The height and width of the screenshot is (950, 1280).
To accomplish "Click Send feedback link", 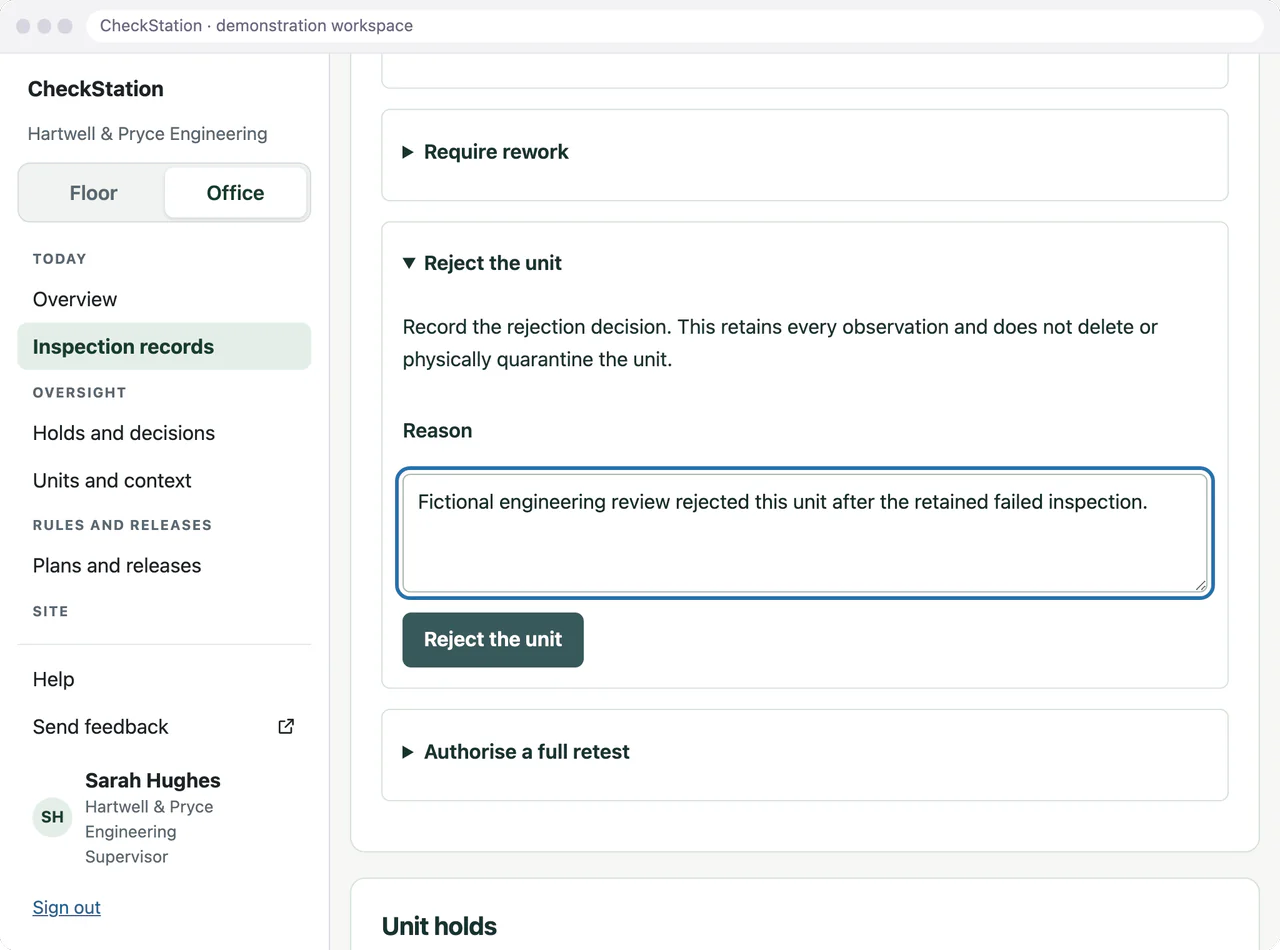I will pyautogui.click(x=164, y=727).
